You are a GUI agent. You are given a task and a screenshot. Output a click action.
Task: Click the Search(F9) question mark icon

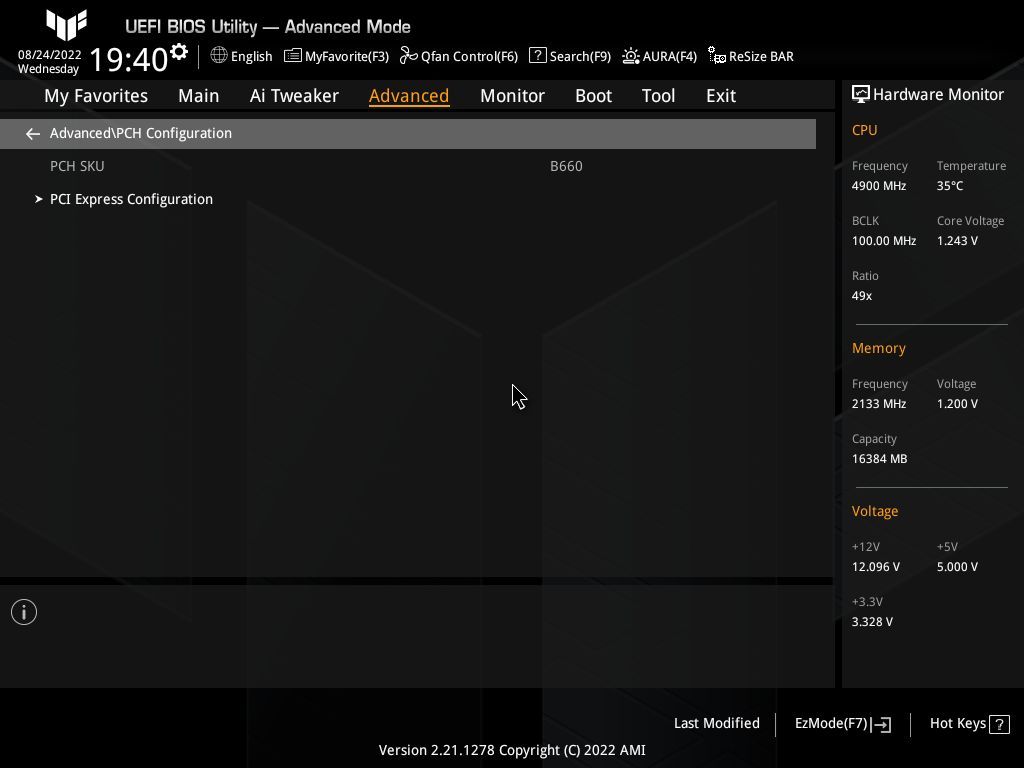pyautogui.click(x=537, y=56)
